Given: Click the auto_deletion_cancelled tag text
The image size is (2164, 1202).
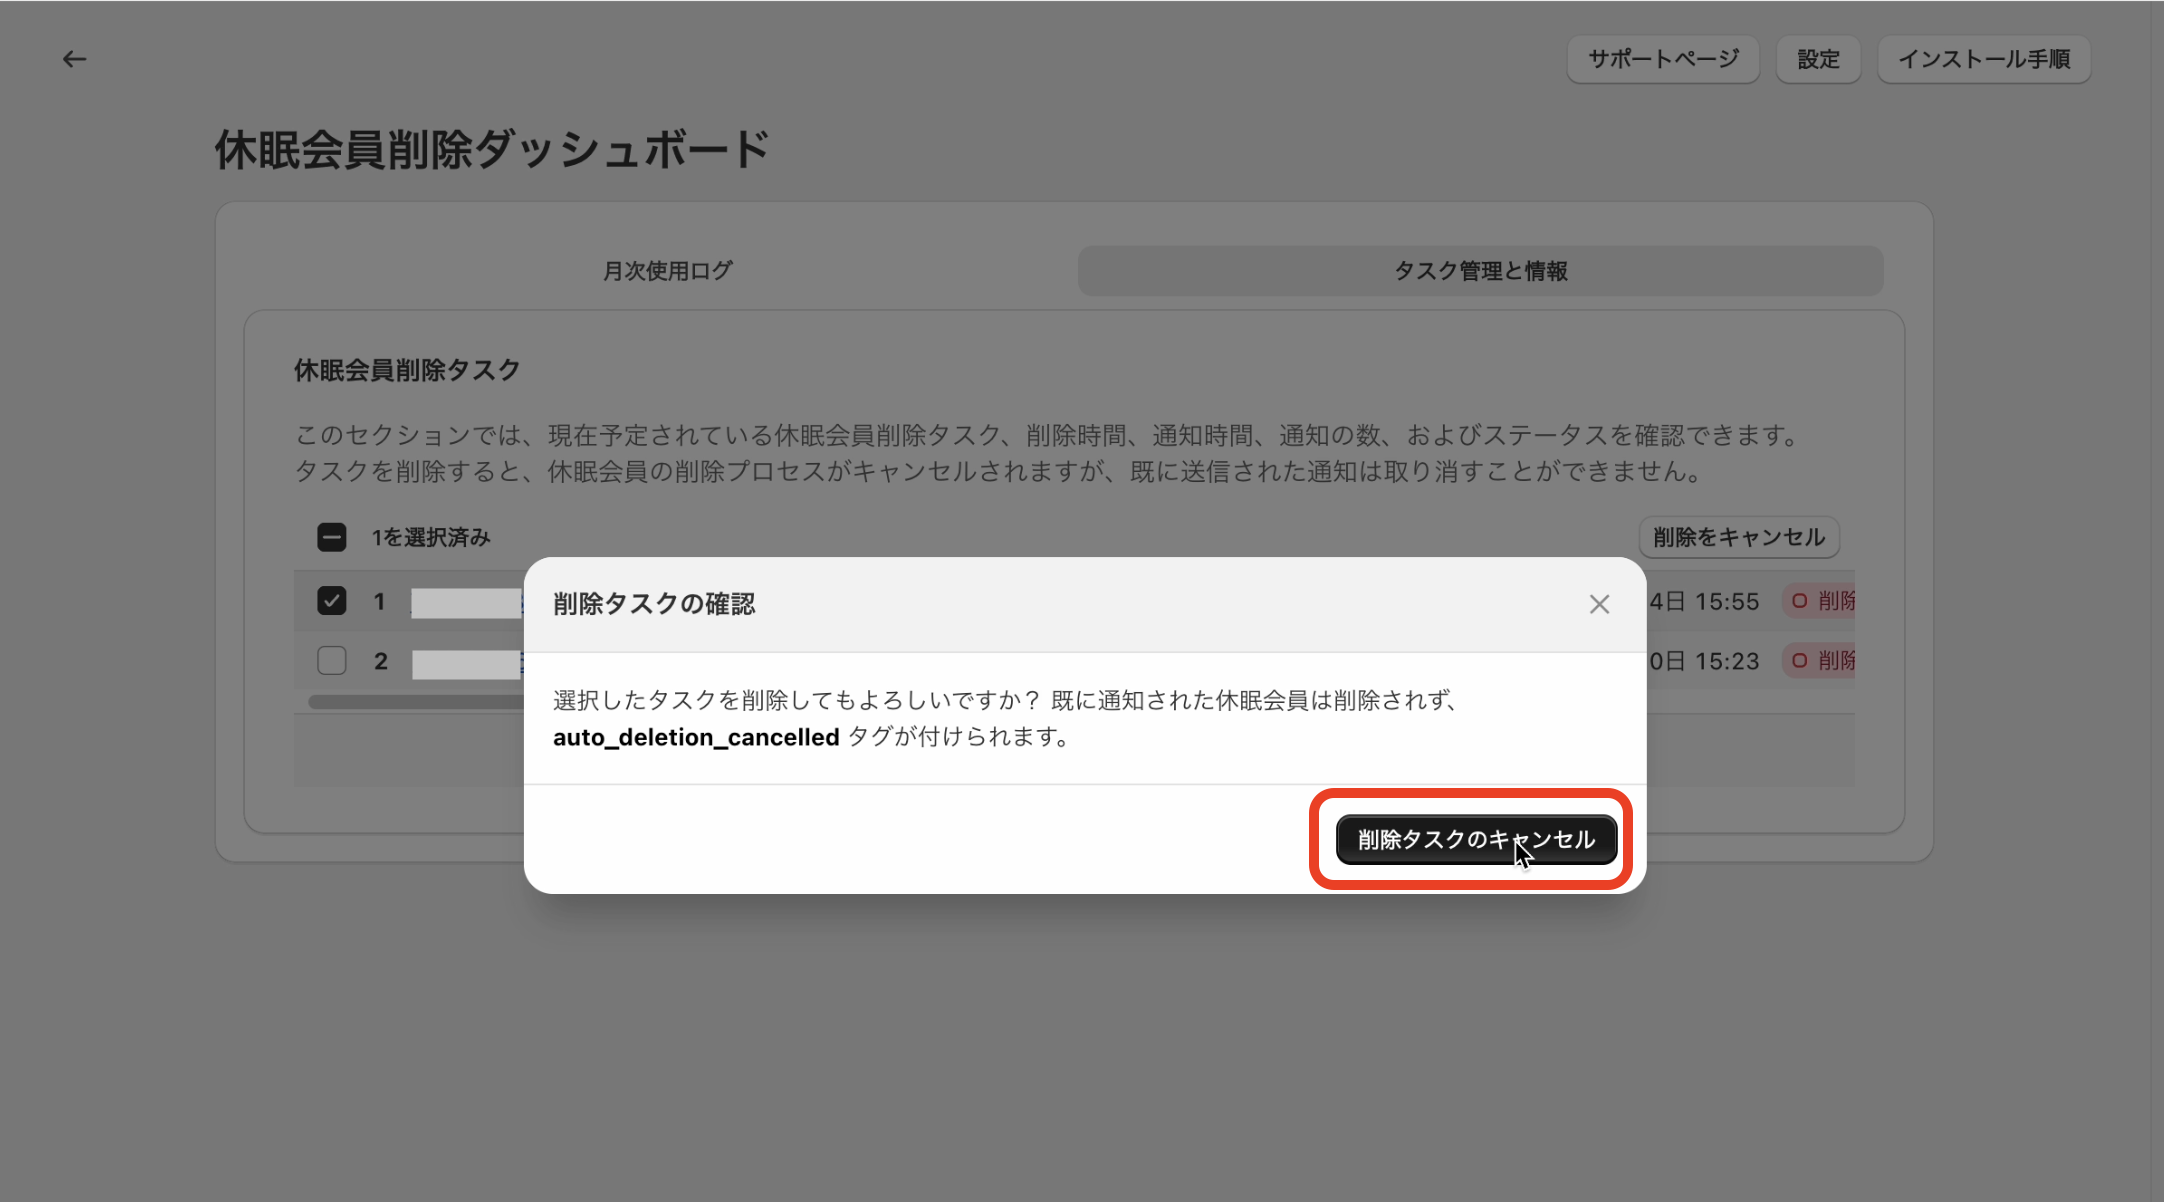Looking at the screenshot, I should [x=696, y=737].
